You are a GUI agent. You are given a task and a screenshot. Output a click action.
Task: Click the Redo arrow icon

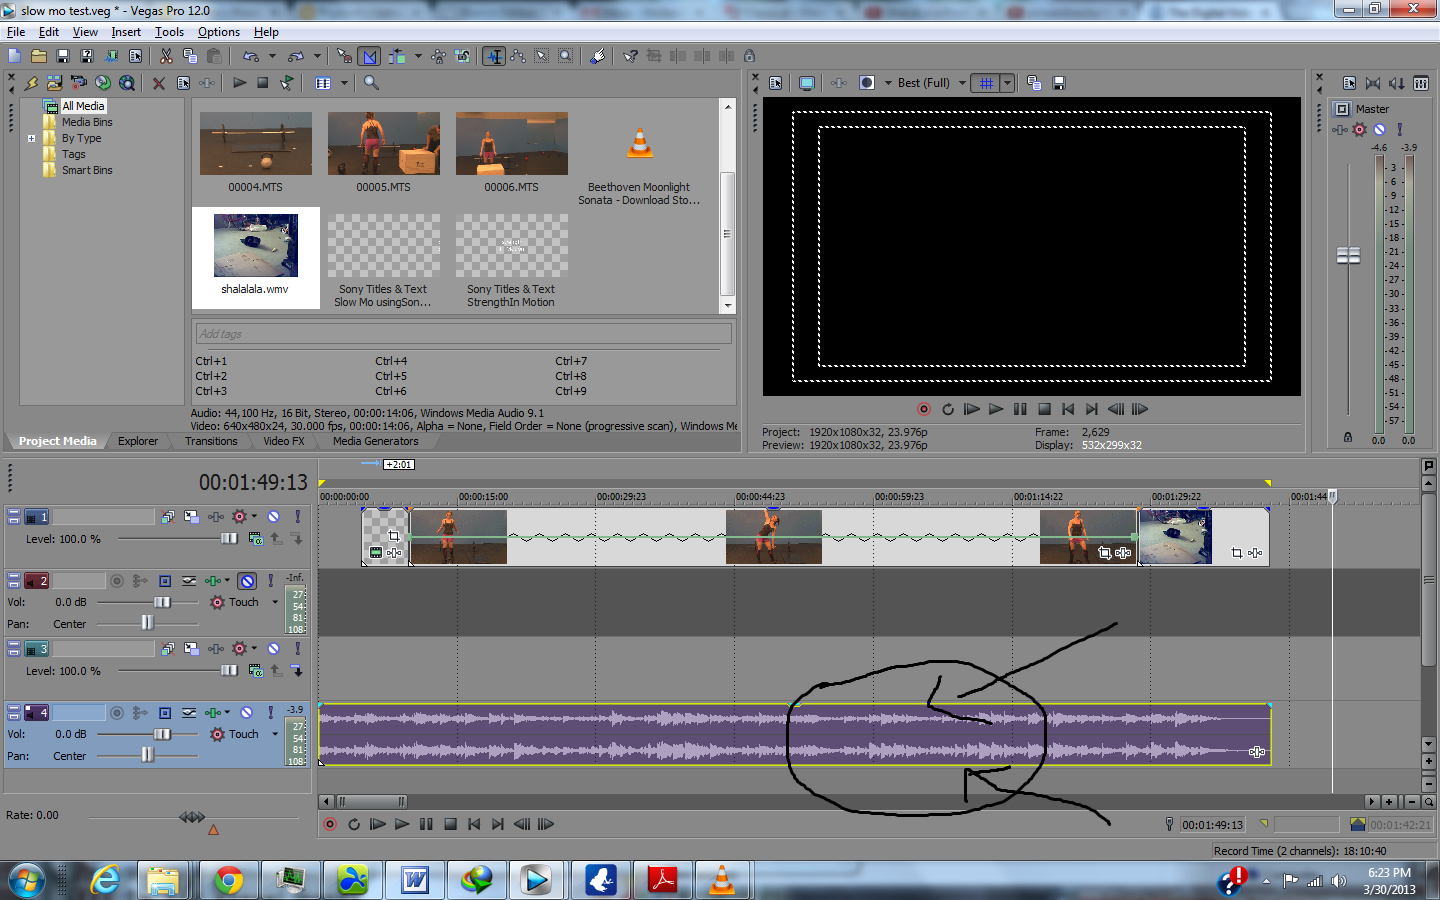click(296, 56)
